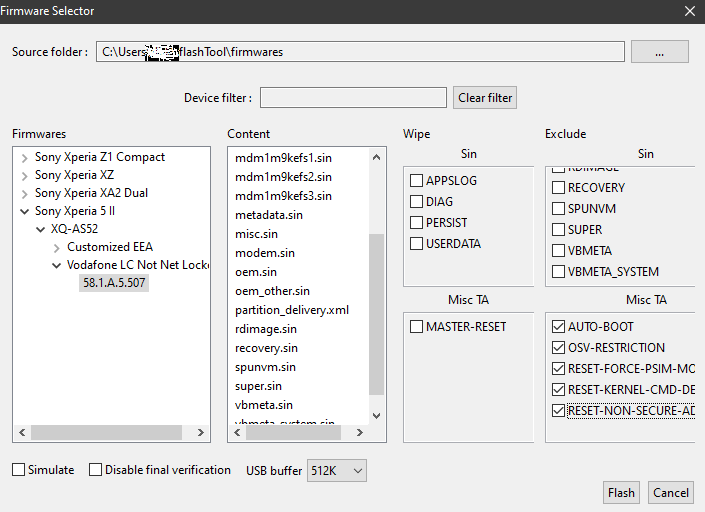Select mdm1m9kefs2.sin in Content
This screenshot has width=705, height=512.
[x=283, y=177]
